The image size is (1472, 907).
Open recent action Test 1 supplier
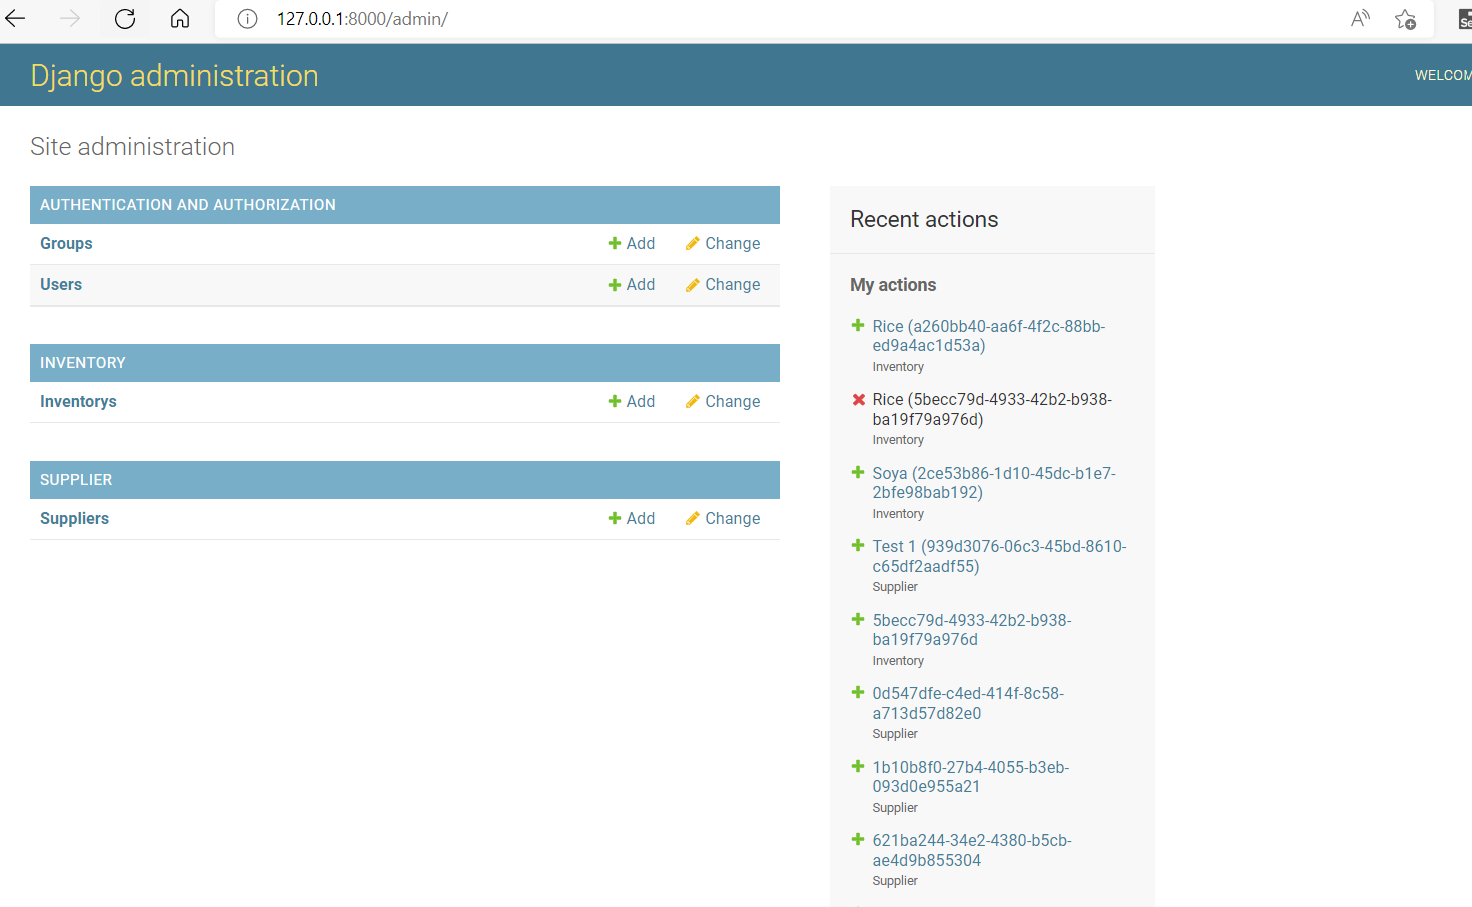pyautogui.click(x=999, y=556)
